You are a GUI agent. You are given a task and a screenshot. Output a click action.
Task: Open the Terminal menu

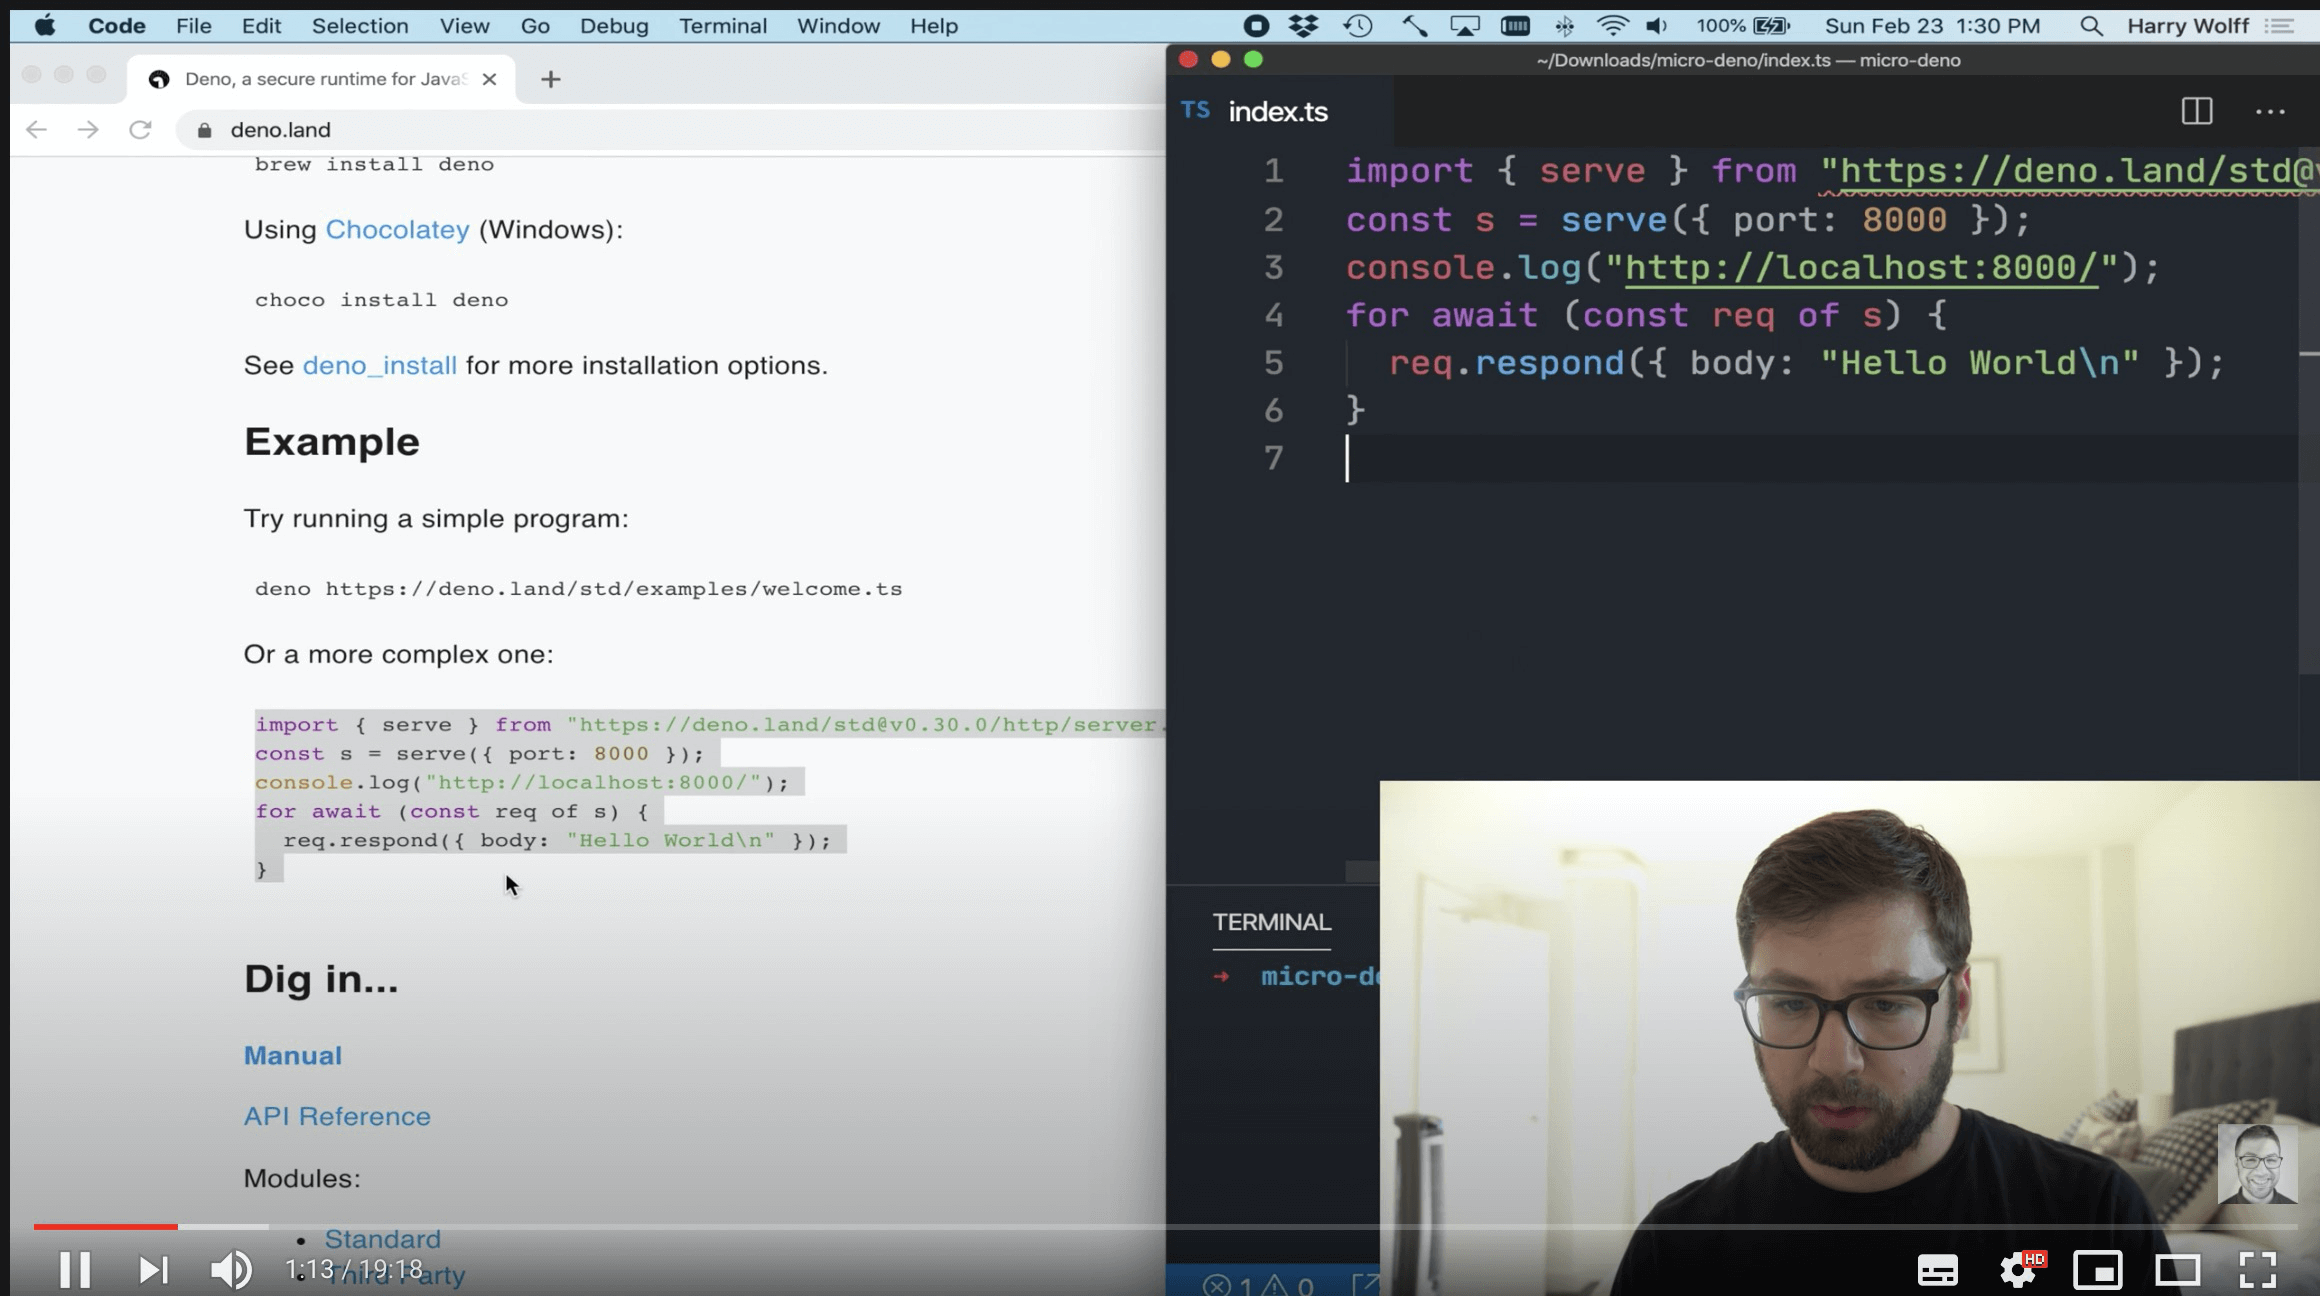click(722, 26)
